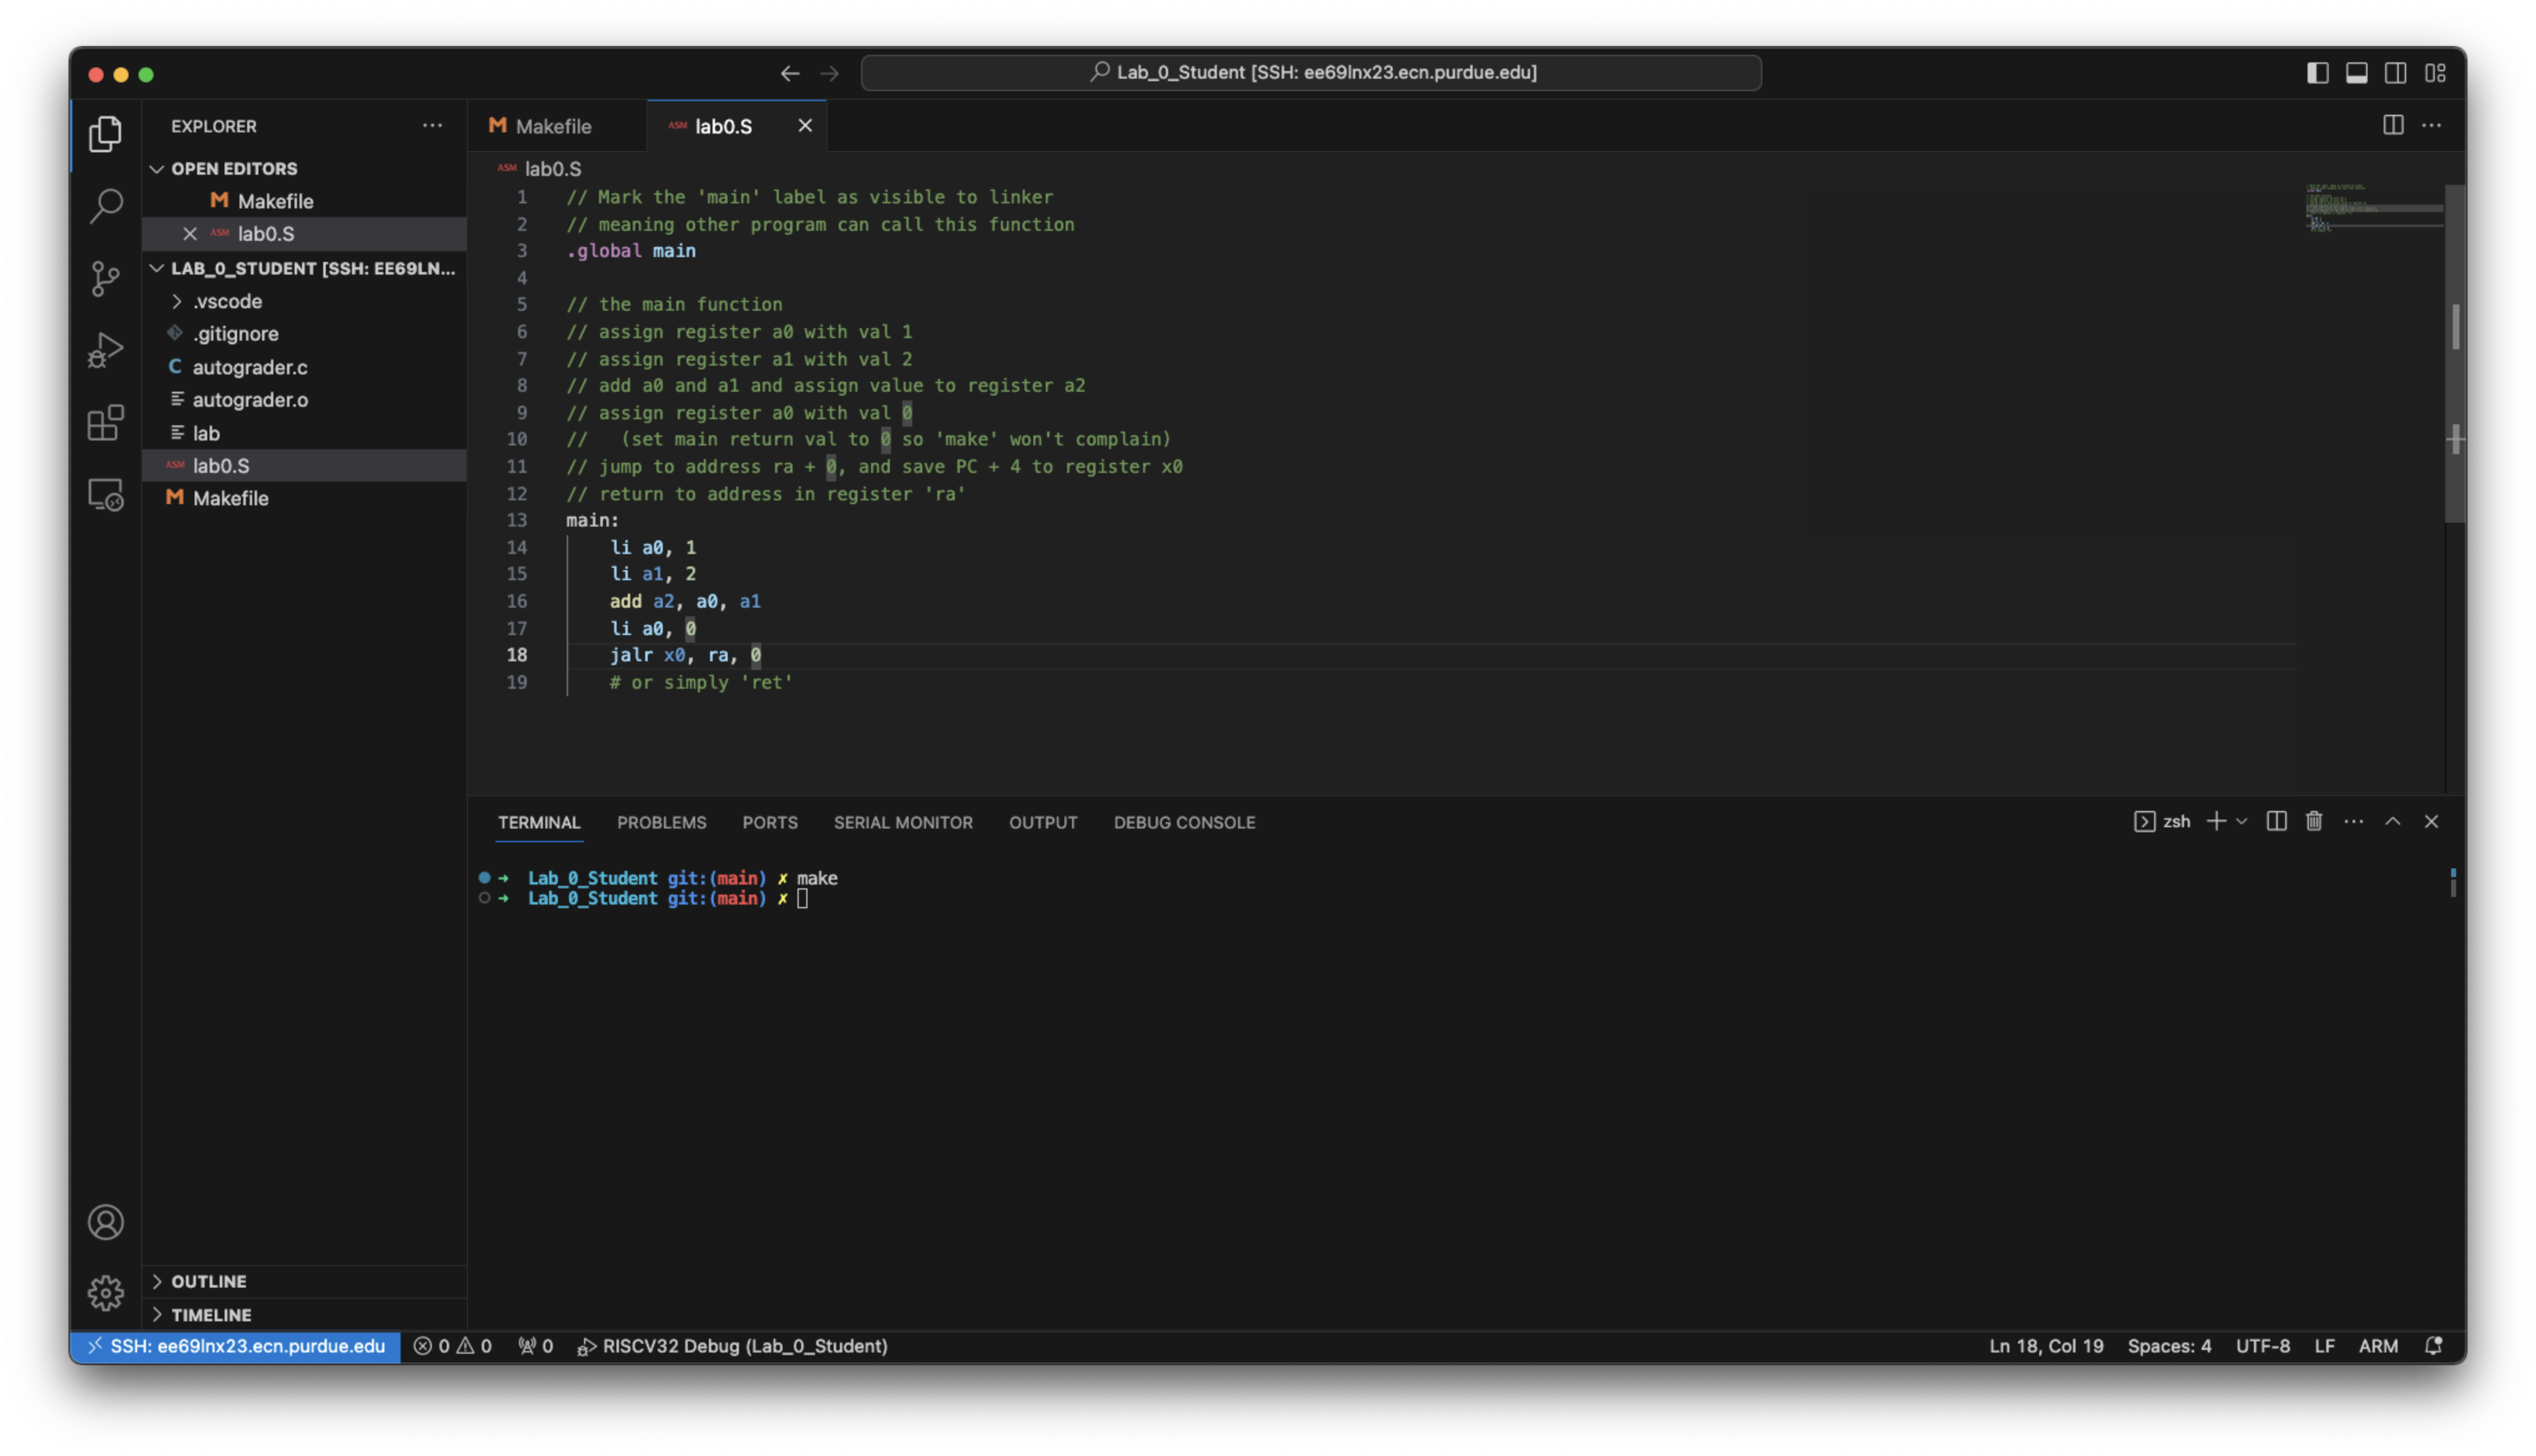This screenshot has height=1456, width=2536.
Task: Close lab0.S in Open Editors list
Action: 189,233
